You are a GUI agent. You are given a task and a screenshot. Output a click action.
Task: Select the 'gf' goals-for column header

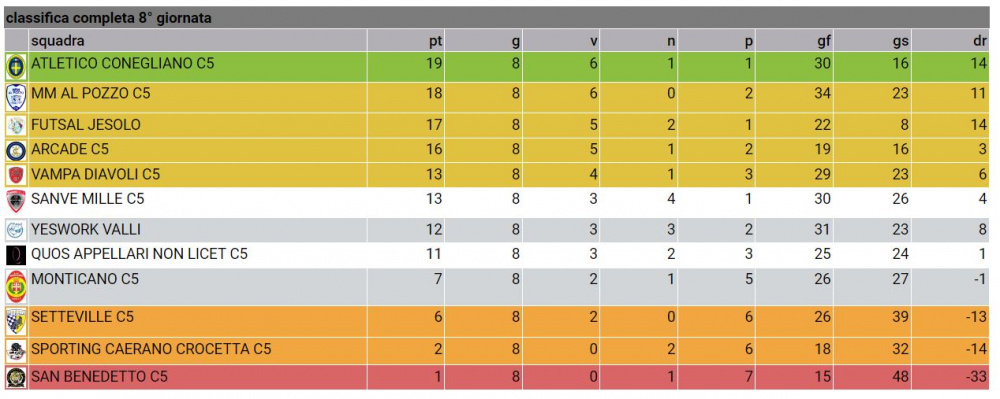pyautogui.click(x=824, y=41)
